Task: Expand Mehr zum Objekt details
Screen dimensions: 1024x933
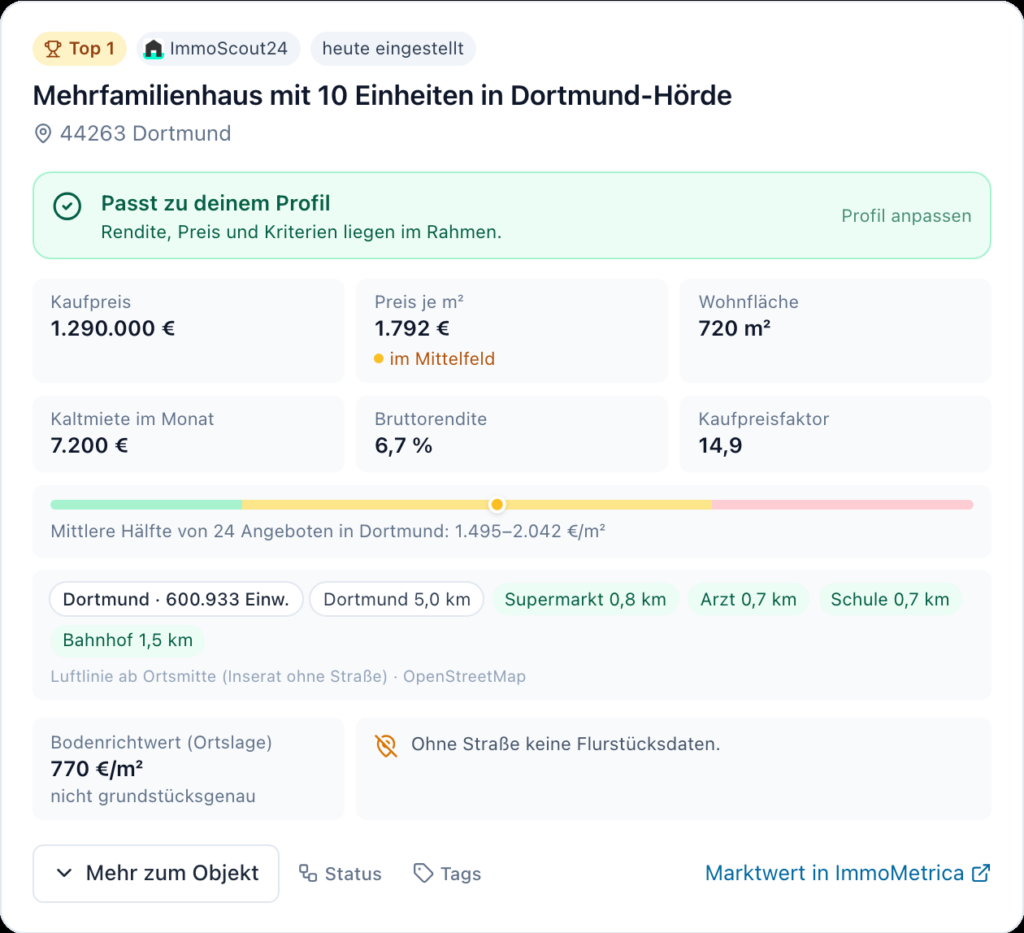Action: 156,874
